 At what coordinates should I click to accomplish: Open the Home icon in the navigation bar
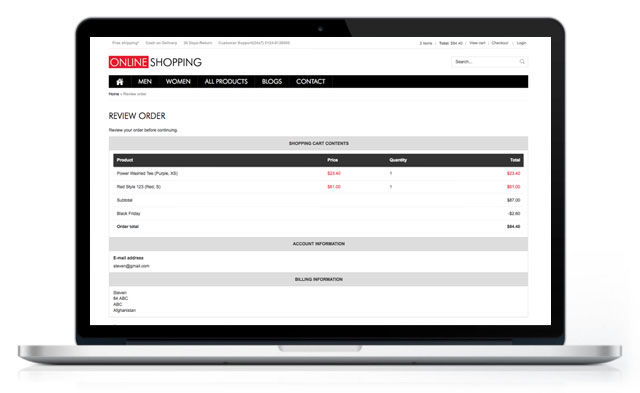point(120,82)
